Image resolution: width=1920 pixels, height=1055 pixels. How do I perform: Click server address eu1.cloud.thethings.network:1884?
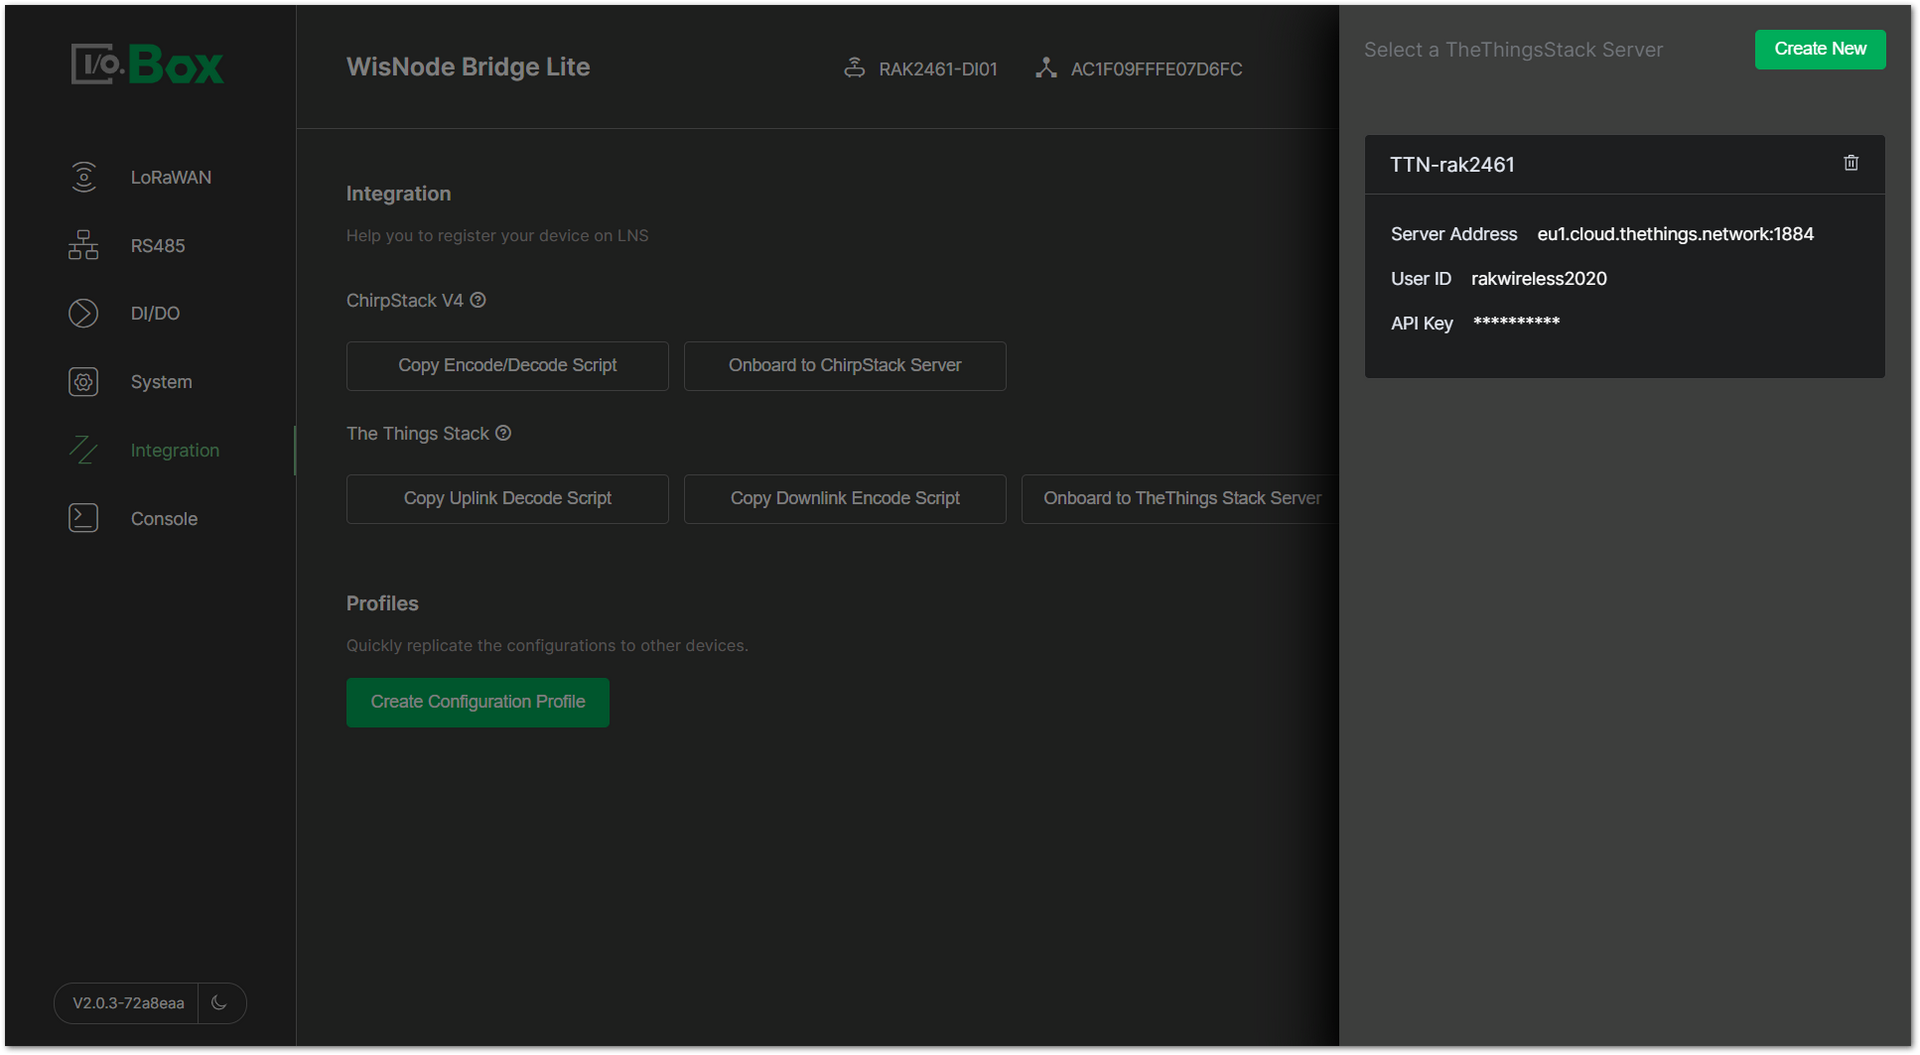point(1675,234)
